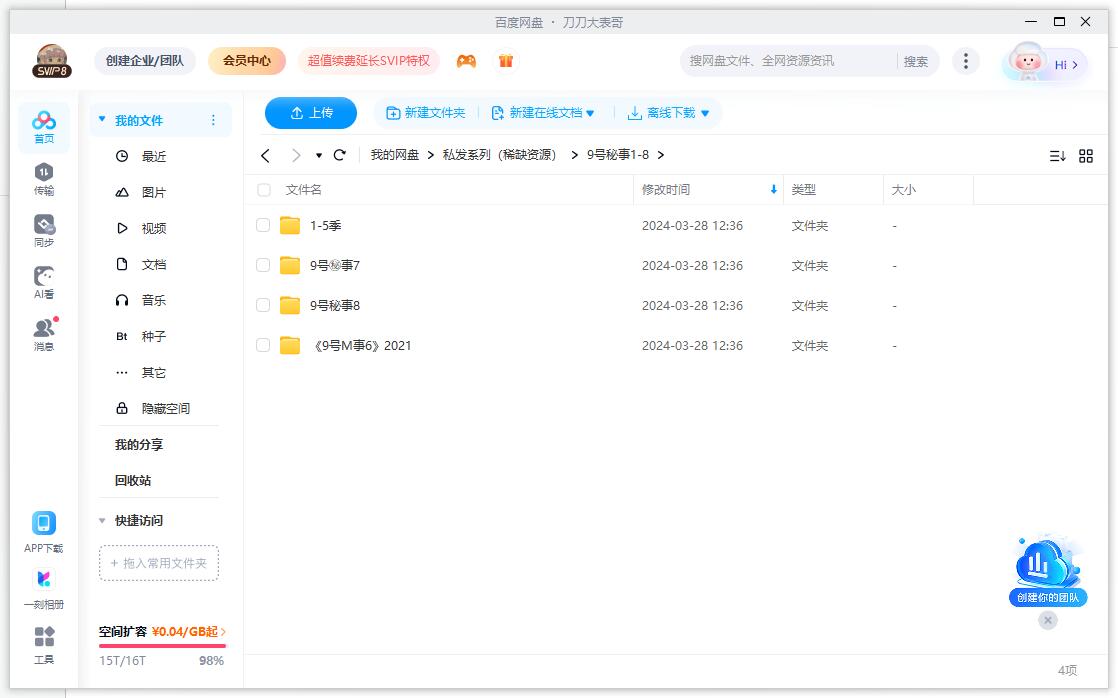Collapse the 快捷访问 section
1118x698 pixels.
pyautogui.click(x=102, y=520)
